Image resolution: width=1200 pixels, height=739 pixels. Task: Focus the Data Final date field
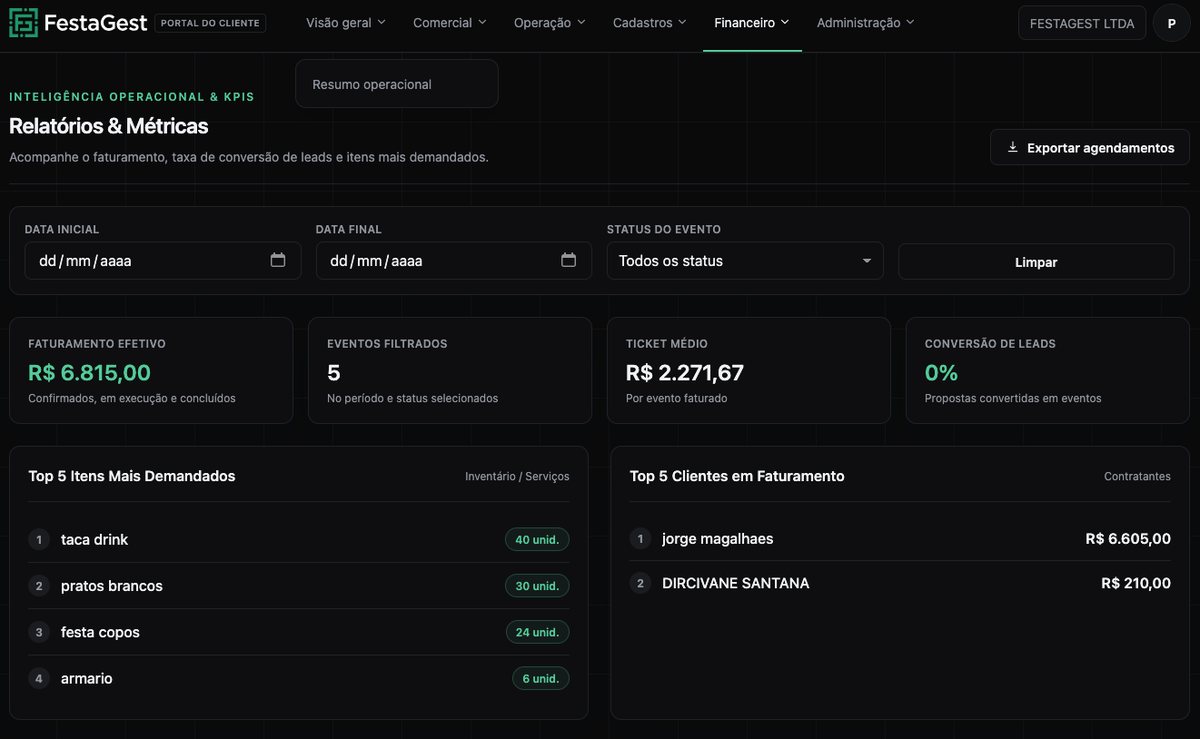(454, 261)
